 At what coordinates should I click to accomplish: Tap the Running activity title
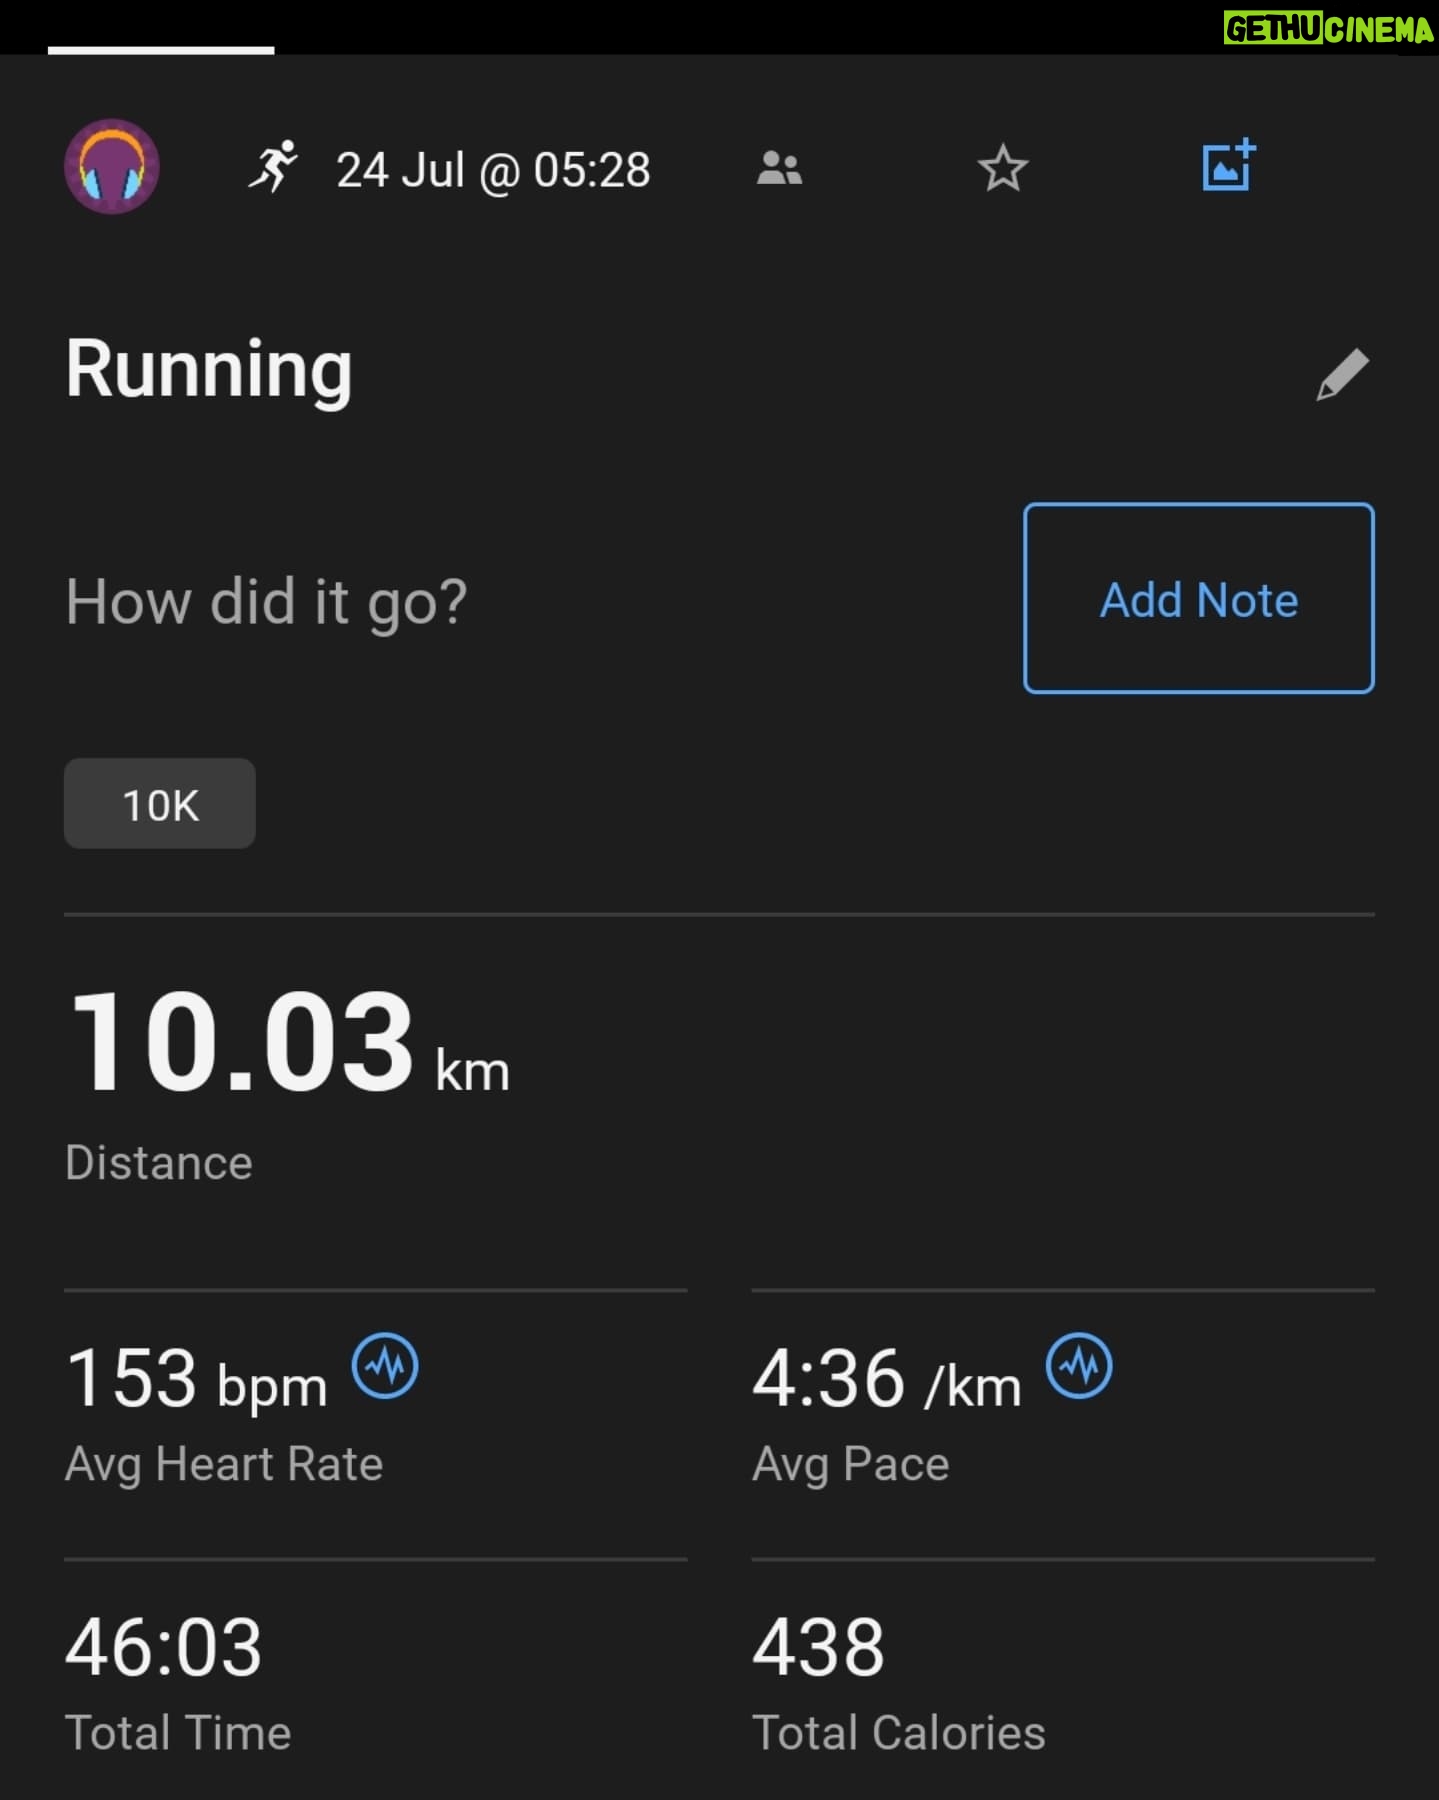209,371
